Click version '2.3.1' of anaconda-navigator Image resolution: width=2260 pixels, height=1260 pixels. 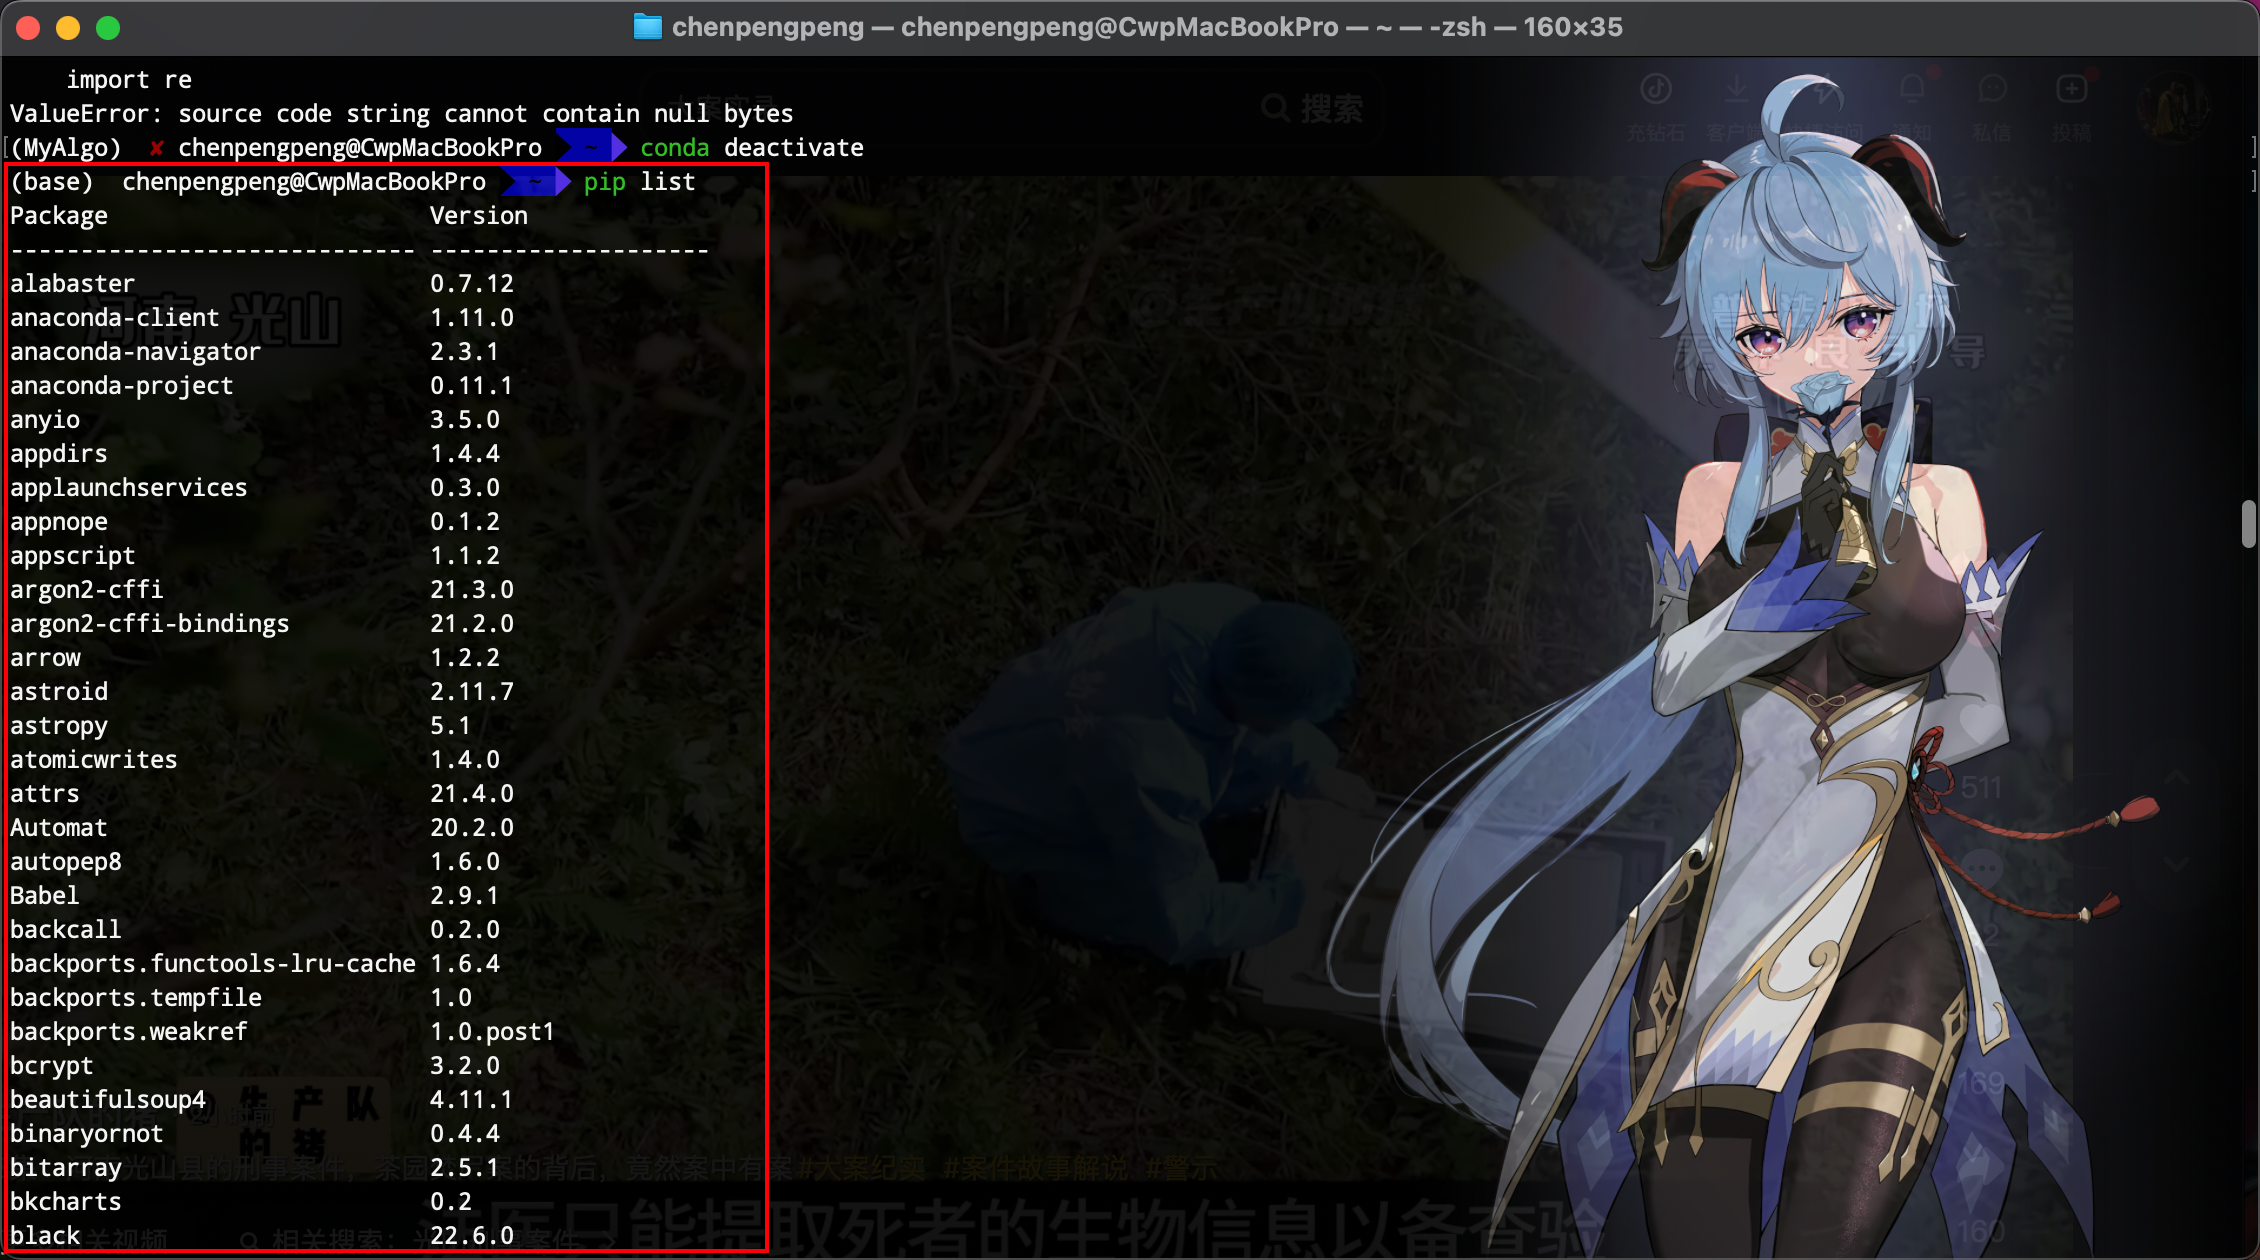(465, 352)
